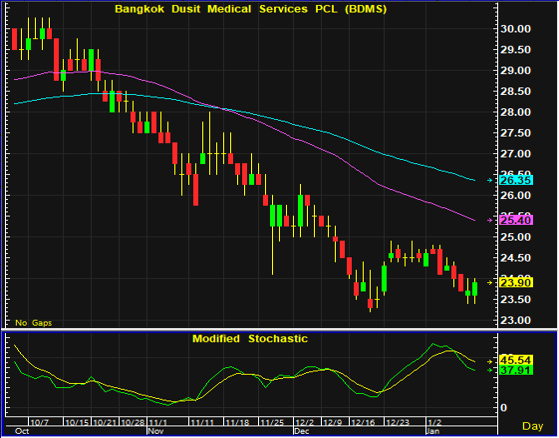Click the small arrow beside the 23.90 label
Viewport: 559px width, 438px height.
tap(490, 283)
